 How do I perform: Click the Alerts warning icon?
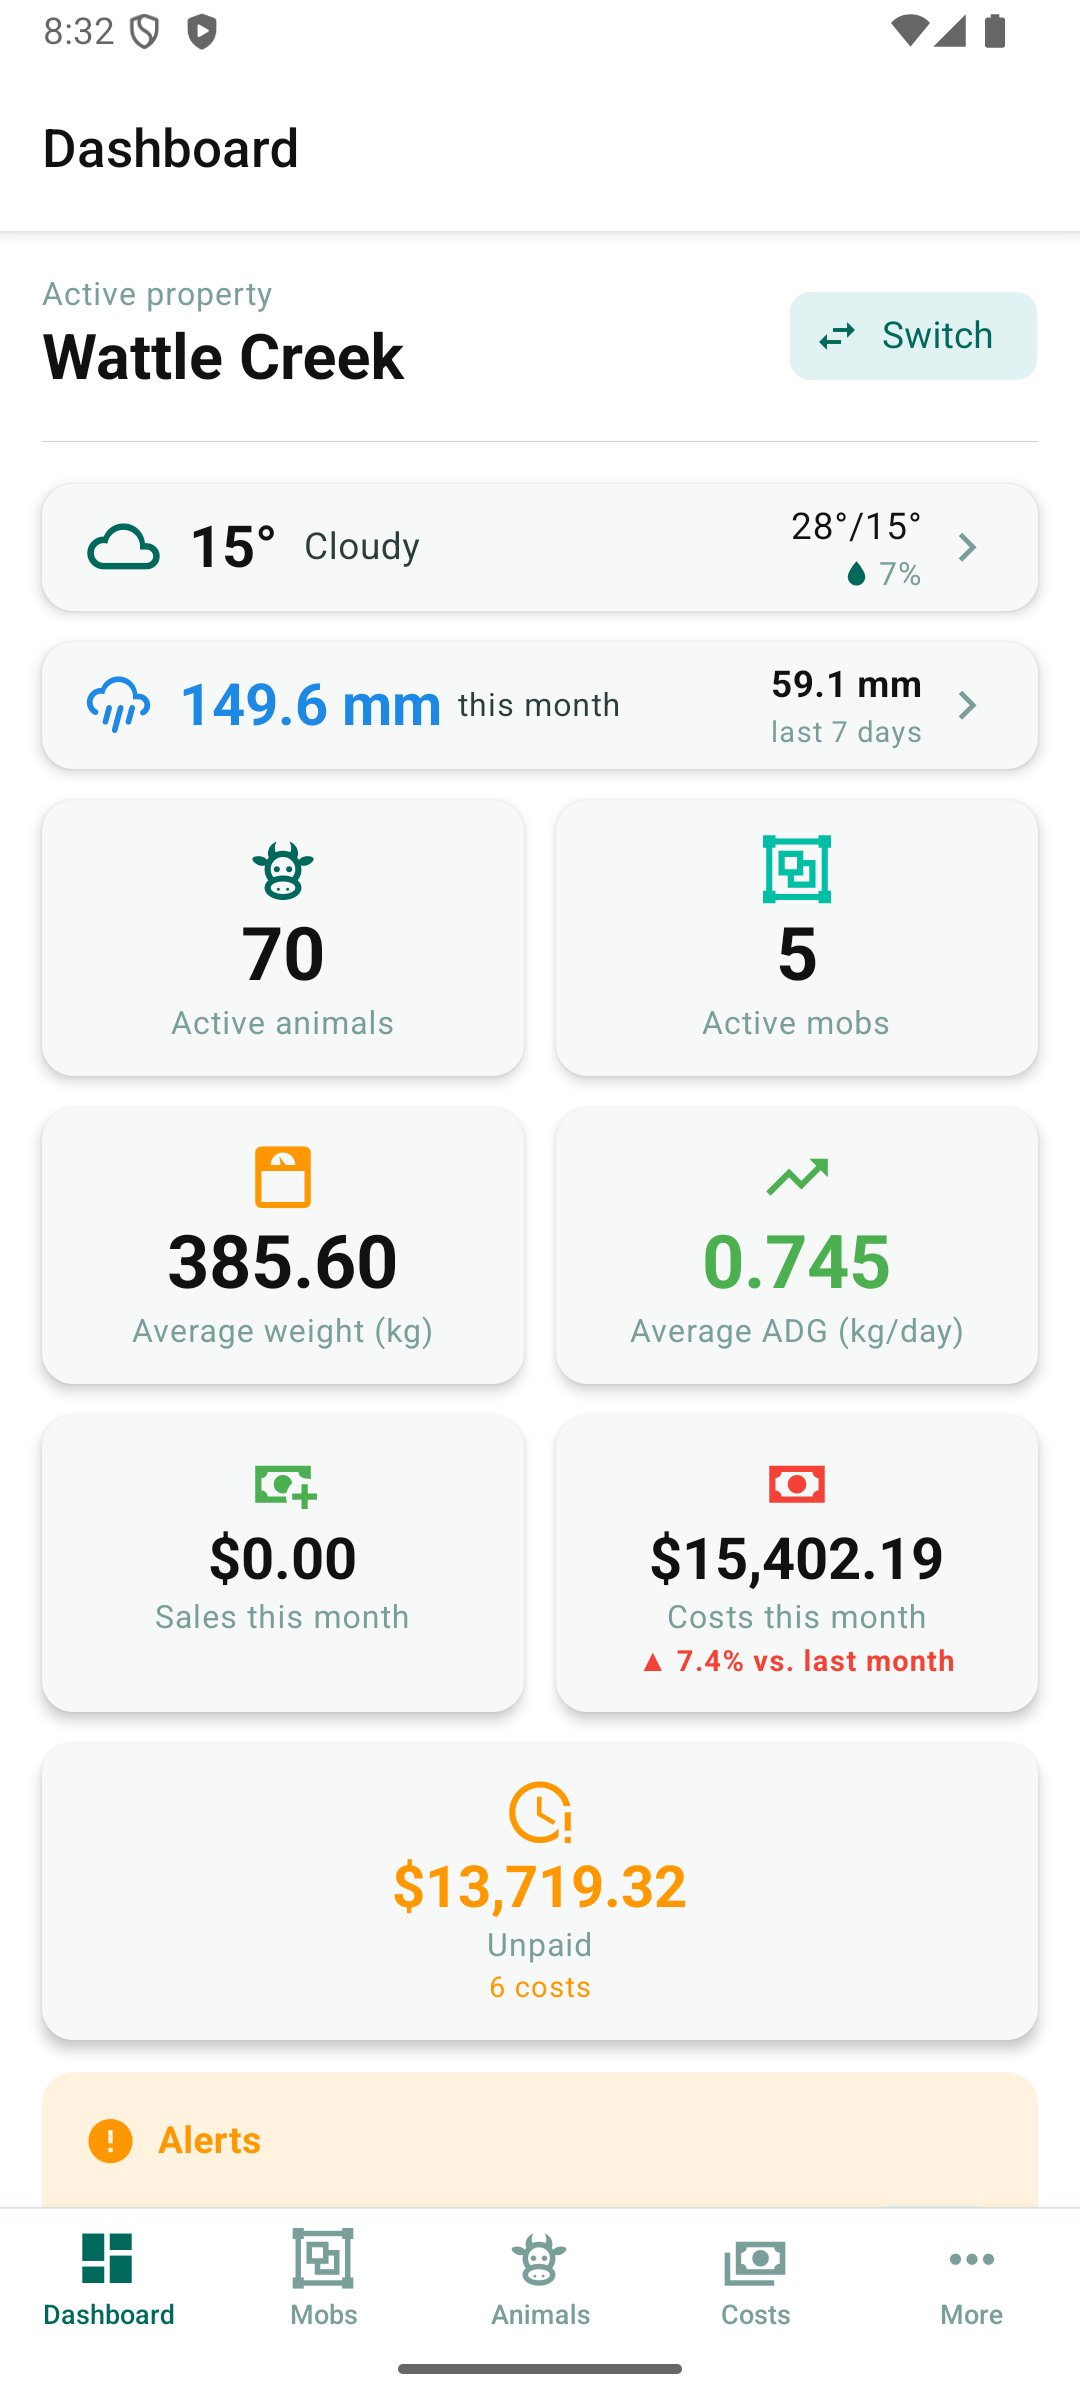pos(110,2141)
